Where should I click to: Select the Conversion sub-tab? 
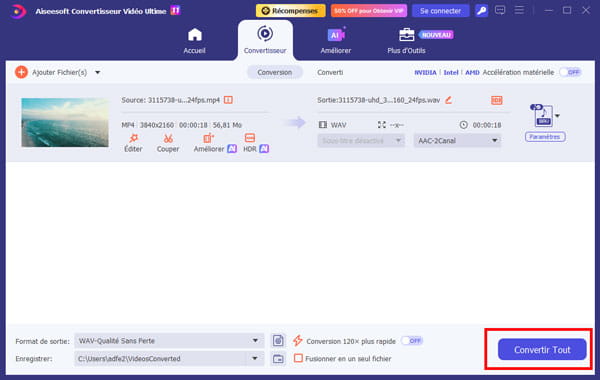click(274, 72)
